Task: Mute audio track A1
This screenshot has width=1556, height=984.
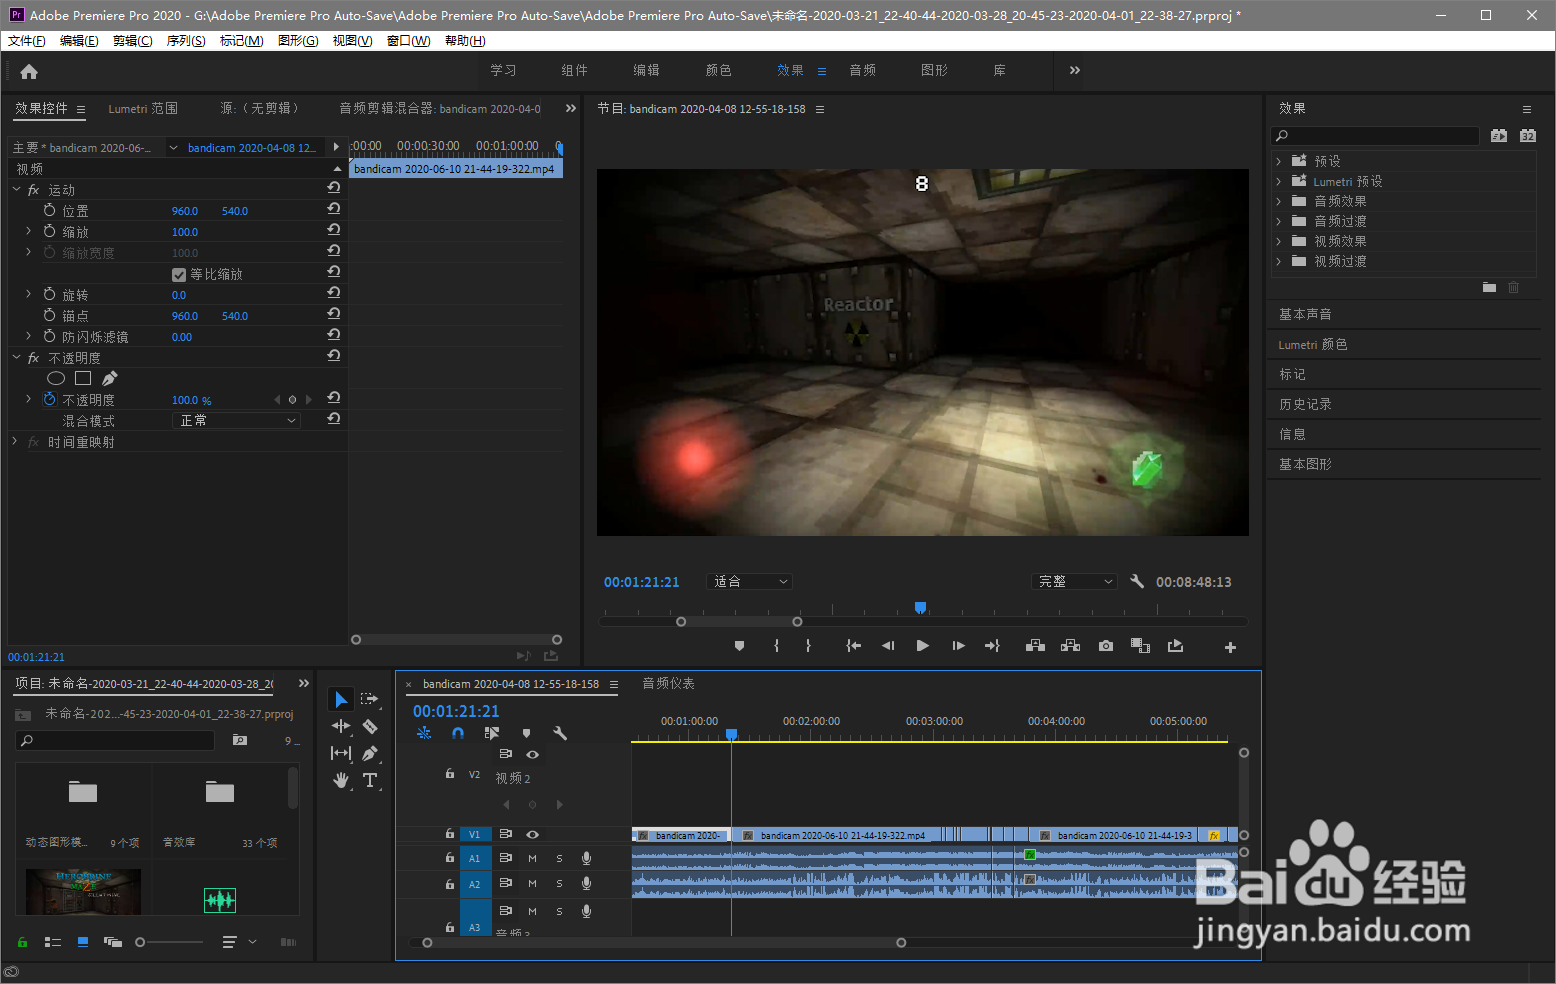Action: (x=532, y=858)
